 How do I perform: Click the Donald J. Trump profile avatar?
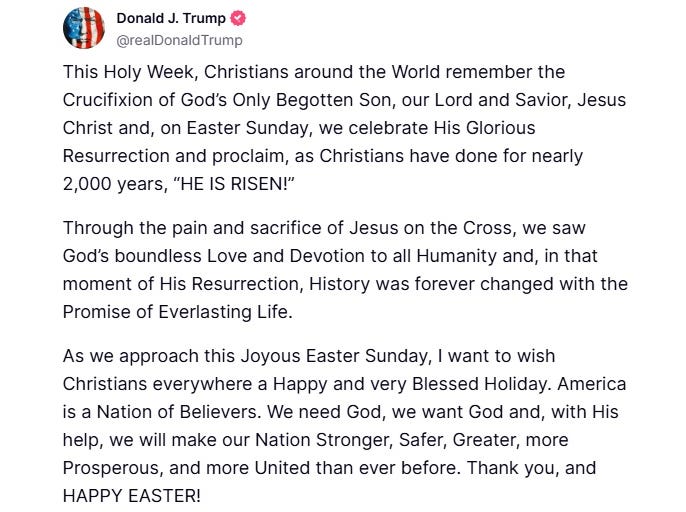84,28
